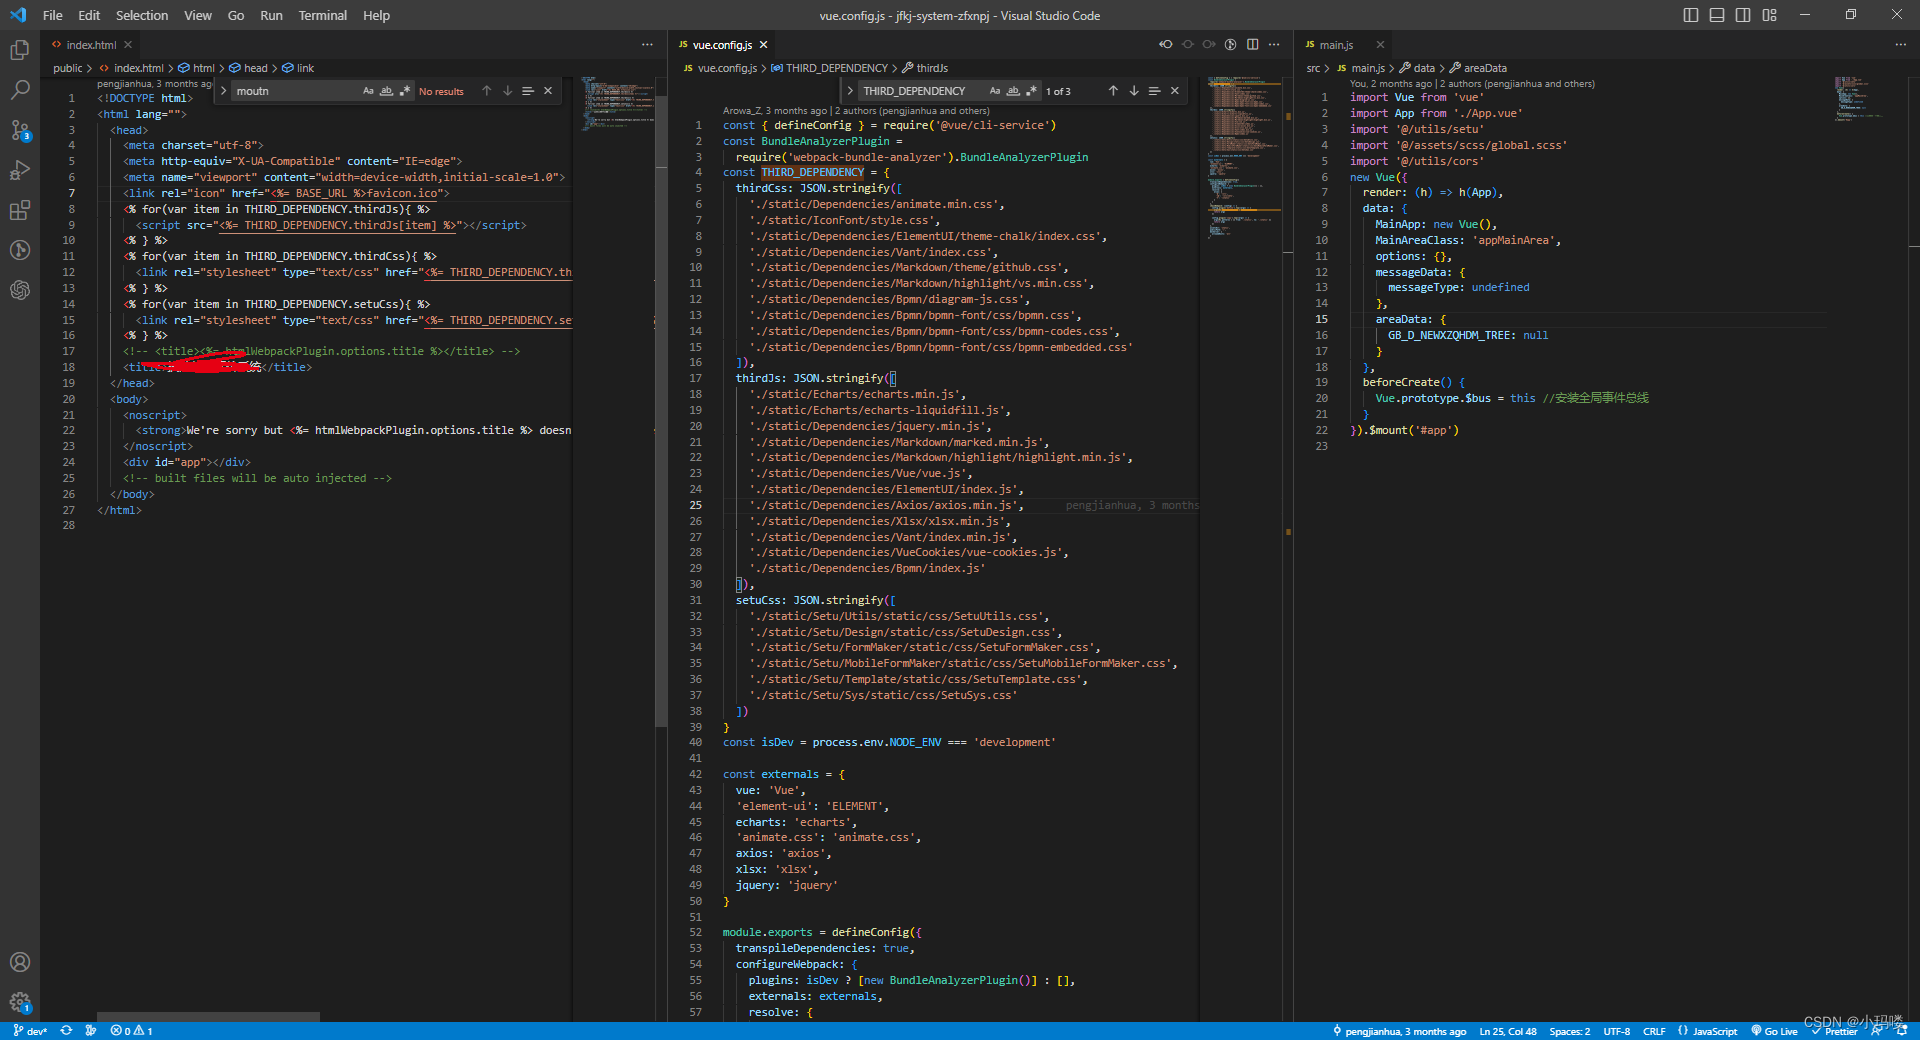Screen dimensions: 1920x1040
Task: Toggle Match Case in the THIRD_DEPENDENCY search
Action: (x=996, y=90)
